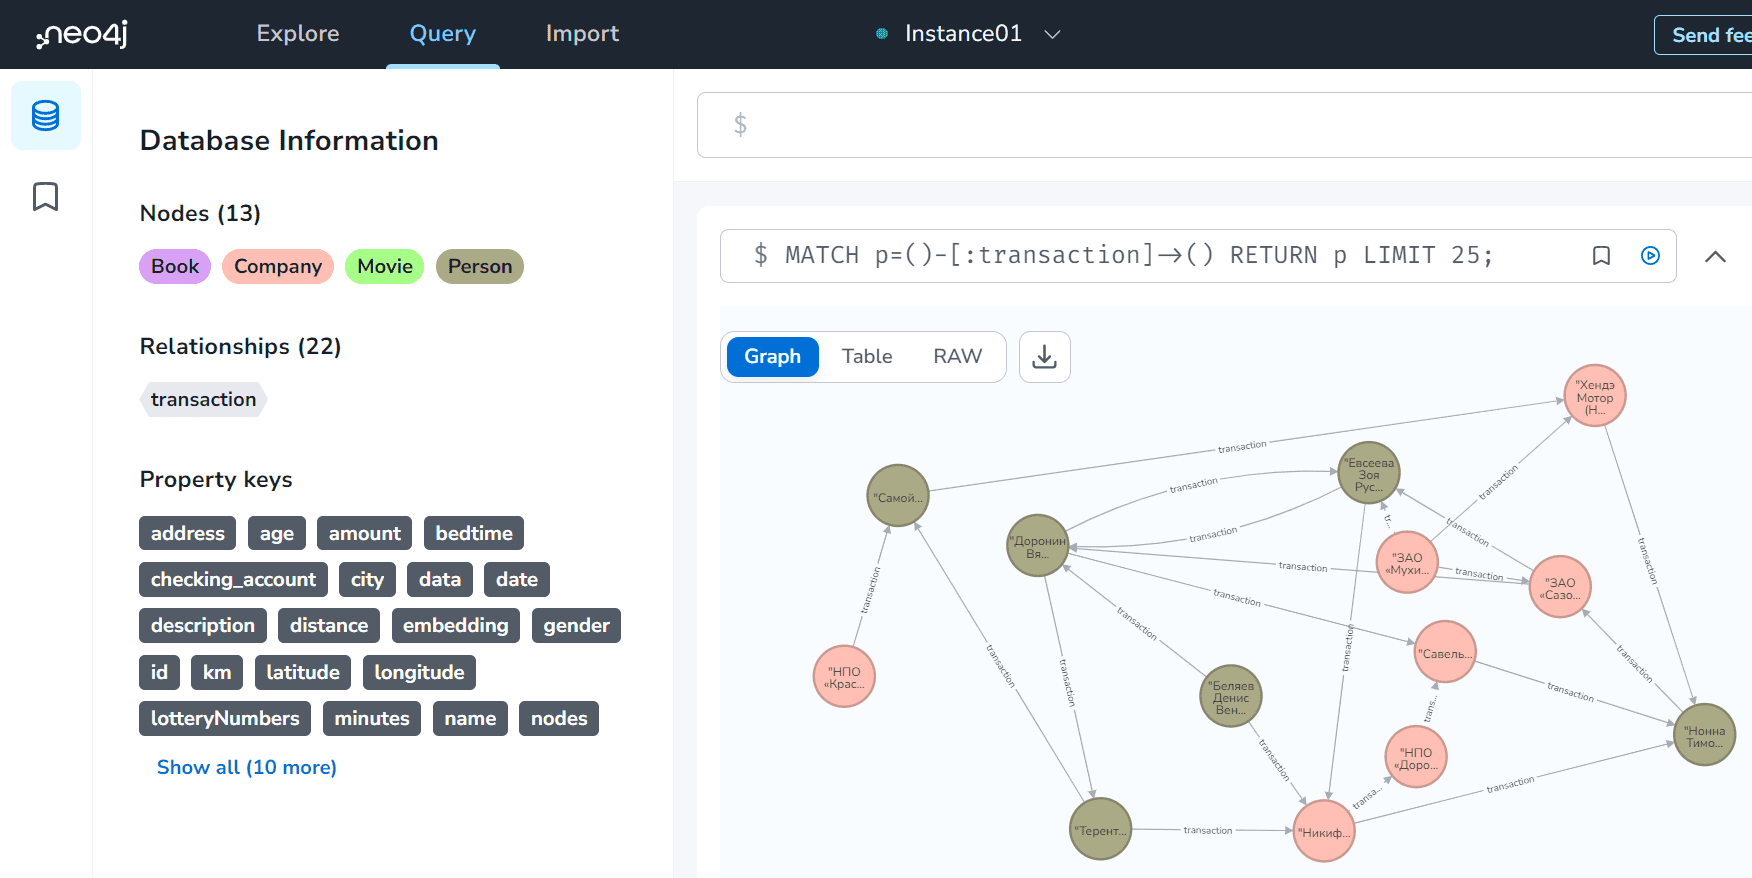Image resolution: width=1752 pixels, height=878 pixels.
Task: Click the pink Company node label
Action: [x=277, y=267]
